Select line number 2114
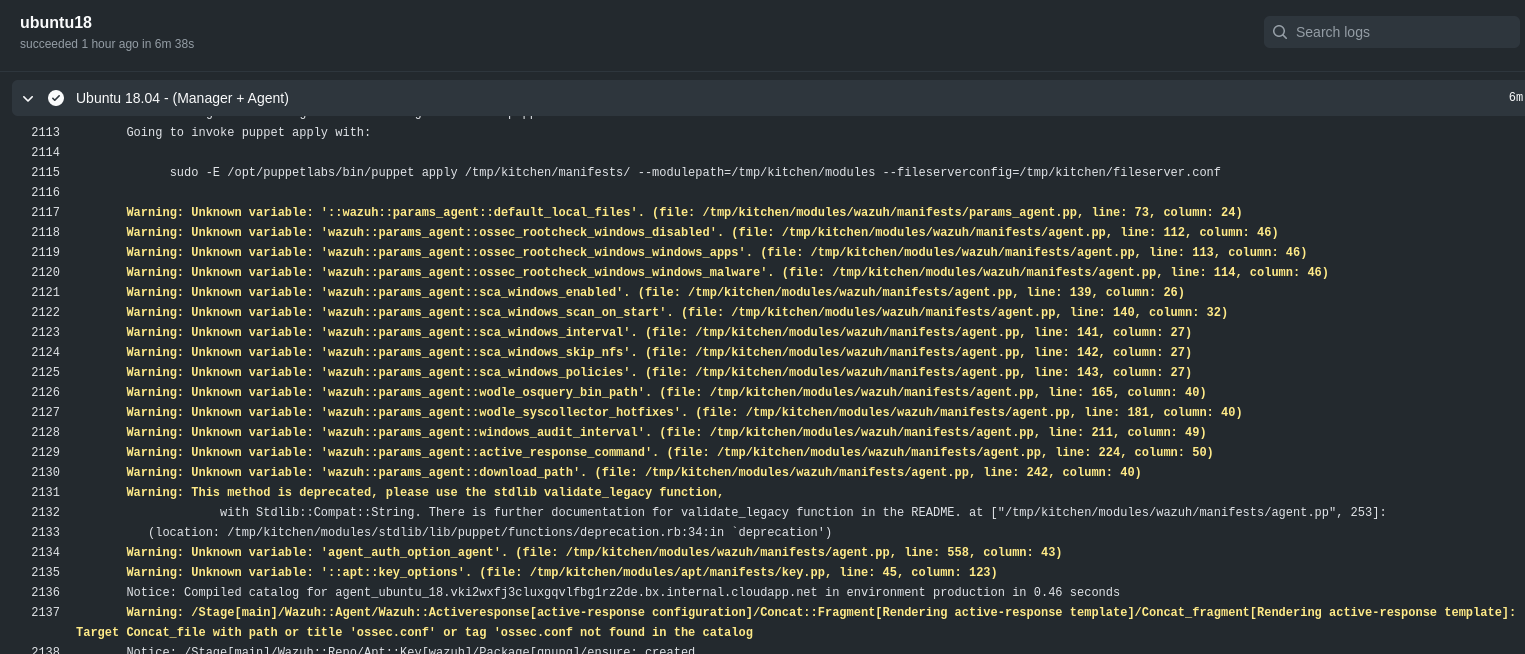1525x654 pixels. click(x=45, y=153)
